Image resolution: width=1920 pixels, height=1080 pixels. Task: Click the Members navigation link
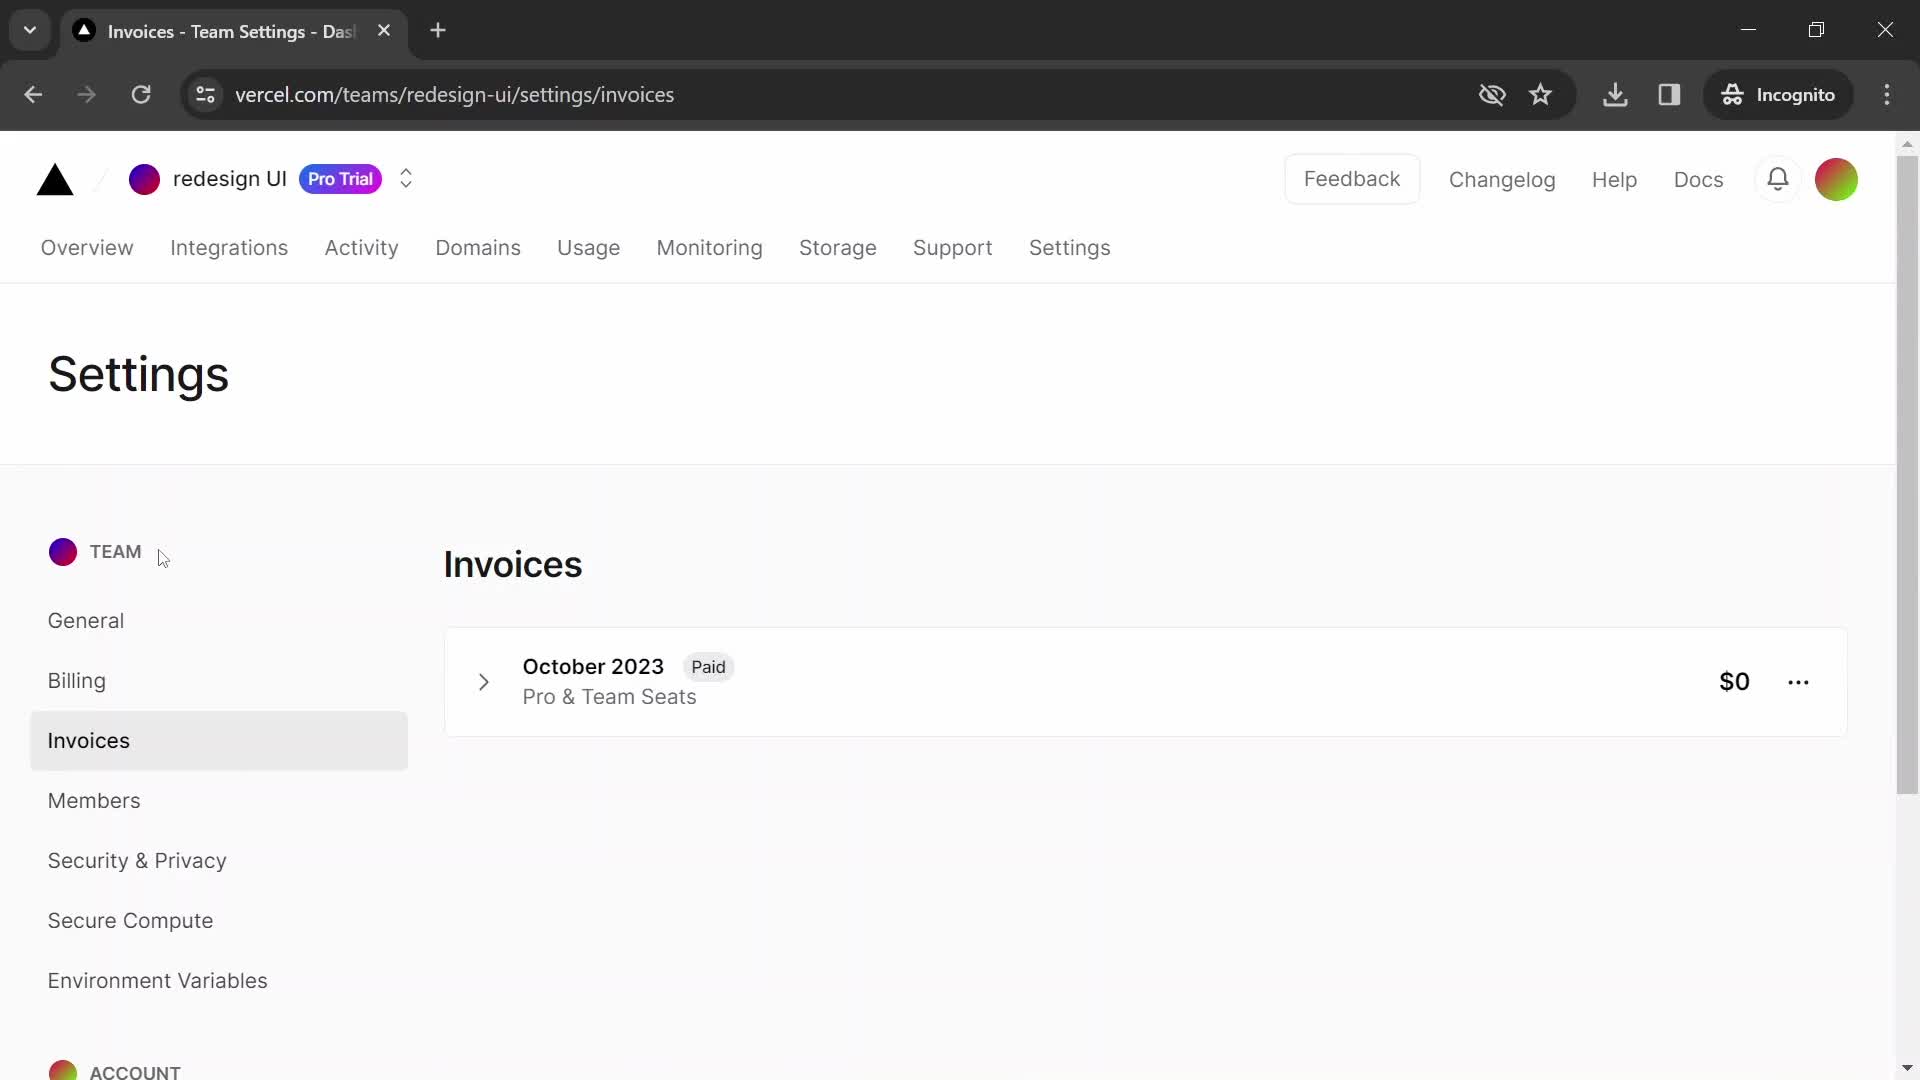[x=94, y=800]
